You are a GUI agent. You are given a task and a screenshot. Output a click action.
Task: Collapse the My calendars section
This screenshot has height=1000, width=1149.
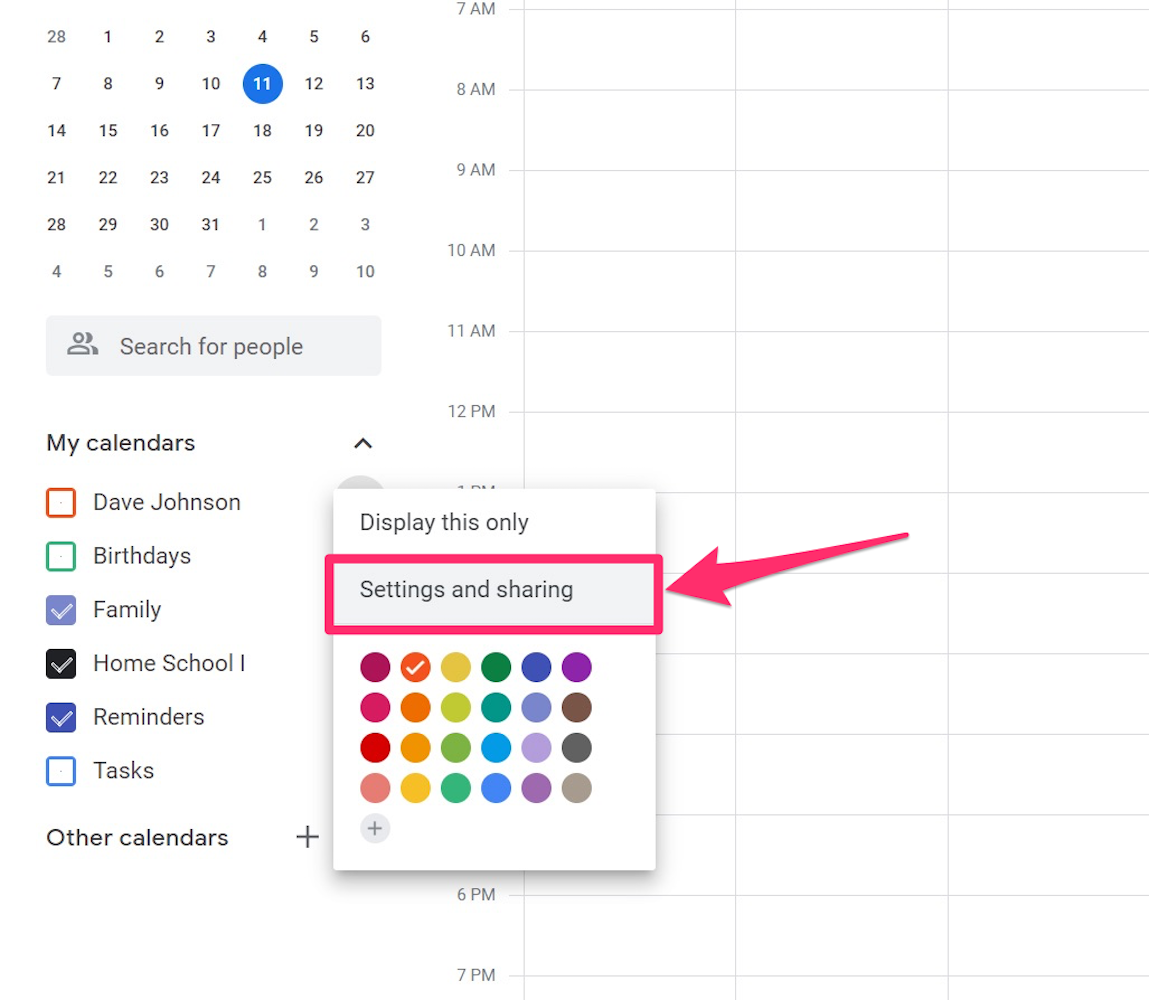tap(363, 443)
